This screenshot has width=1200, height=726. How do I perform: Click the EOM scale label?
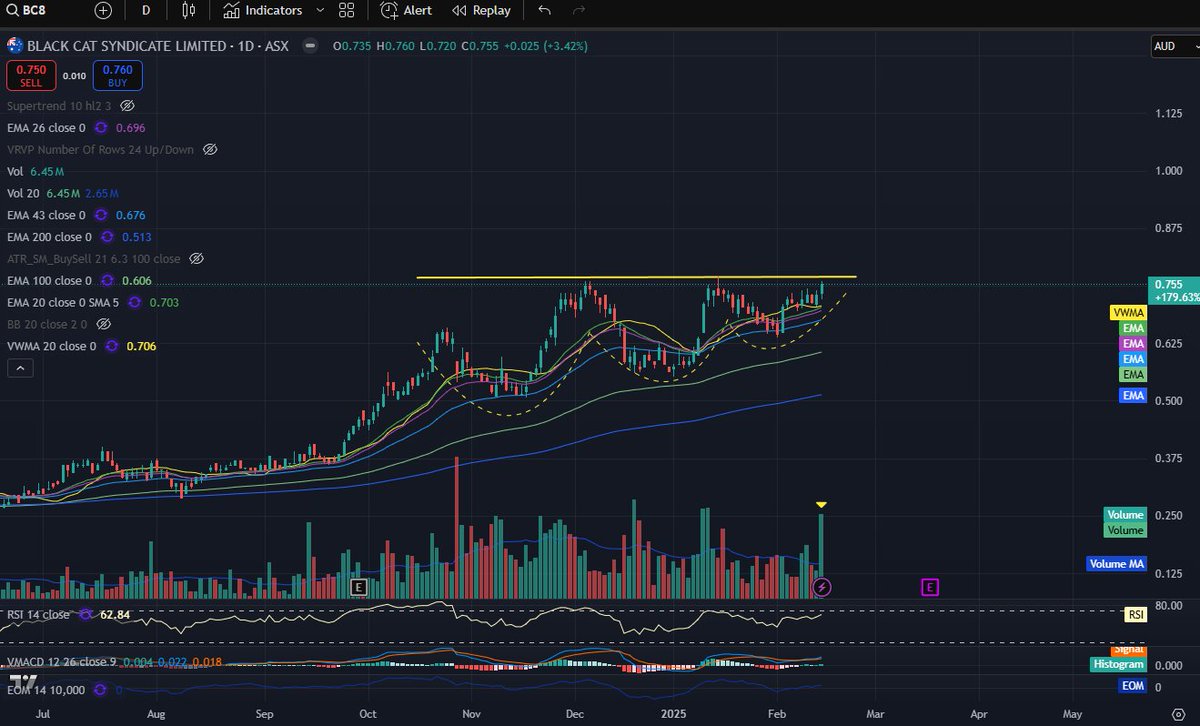click(1134, 686)
